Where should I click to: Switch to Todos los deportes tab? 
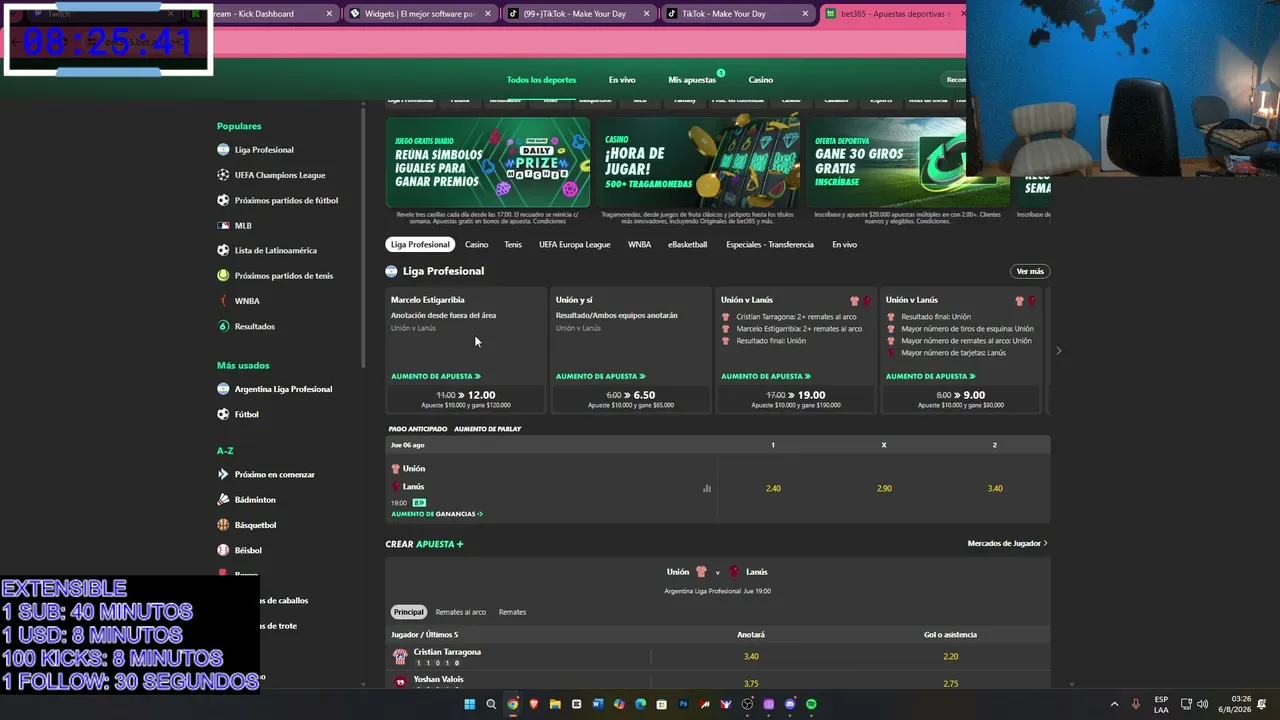click(541, 80)
